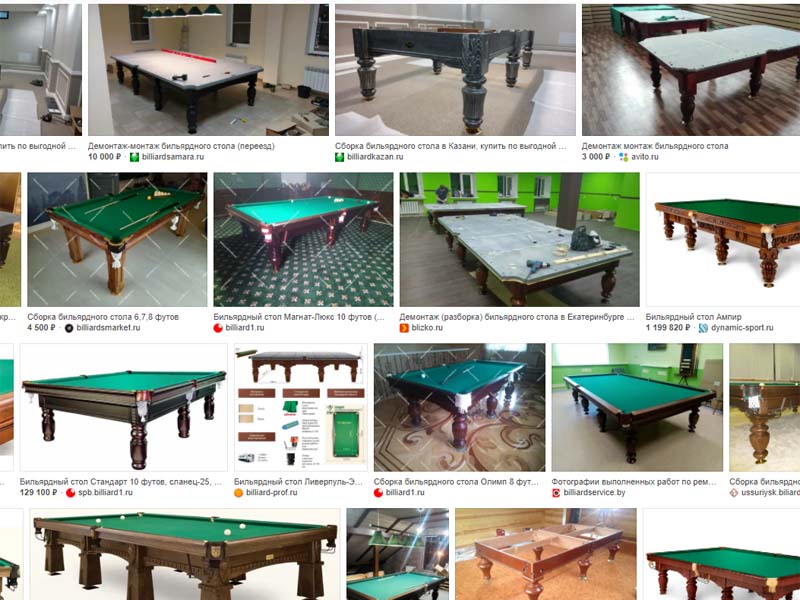Open the avito.ru source link

645,157
